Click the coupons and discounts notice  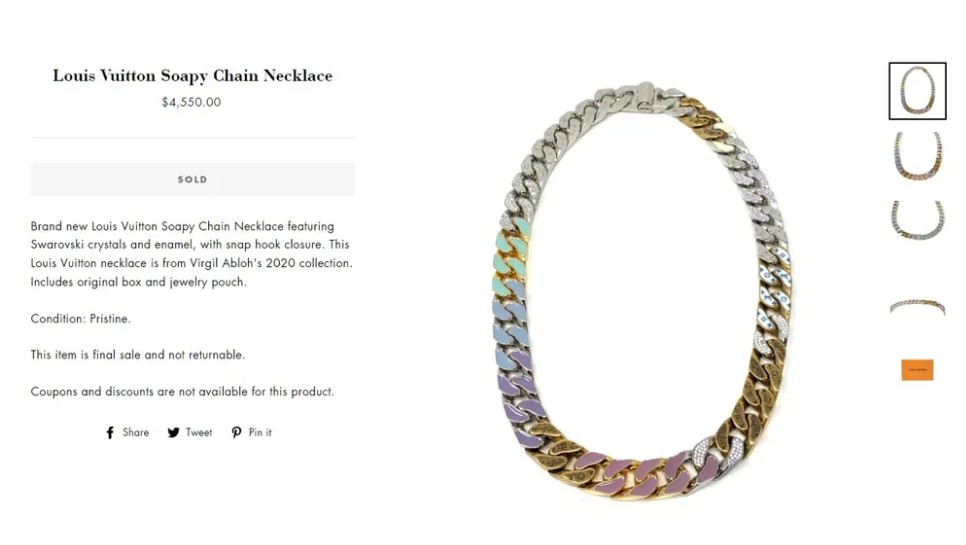coord(182,392)
